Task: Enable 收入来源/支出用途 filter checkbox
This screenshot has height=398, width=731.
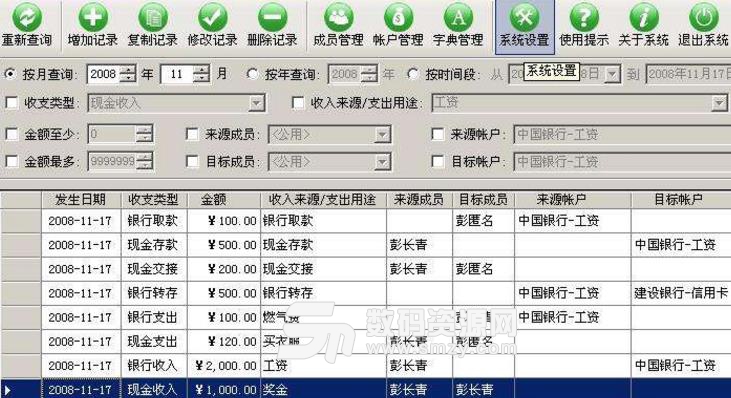Action: click(298, 103)
